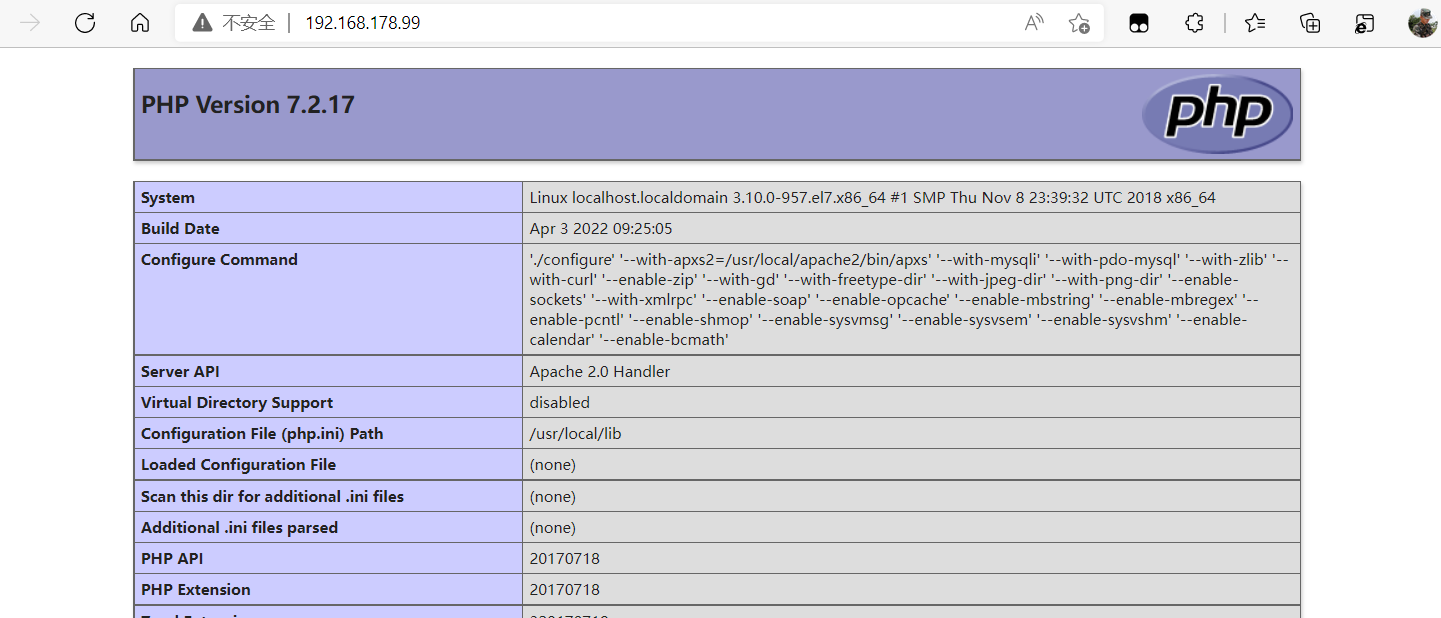Click the 'Server API' row label

(x=180, y=372)
